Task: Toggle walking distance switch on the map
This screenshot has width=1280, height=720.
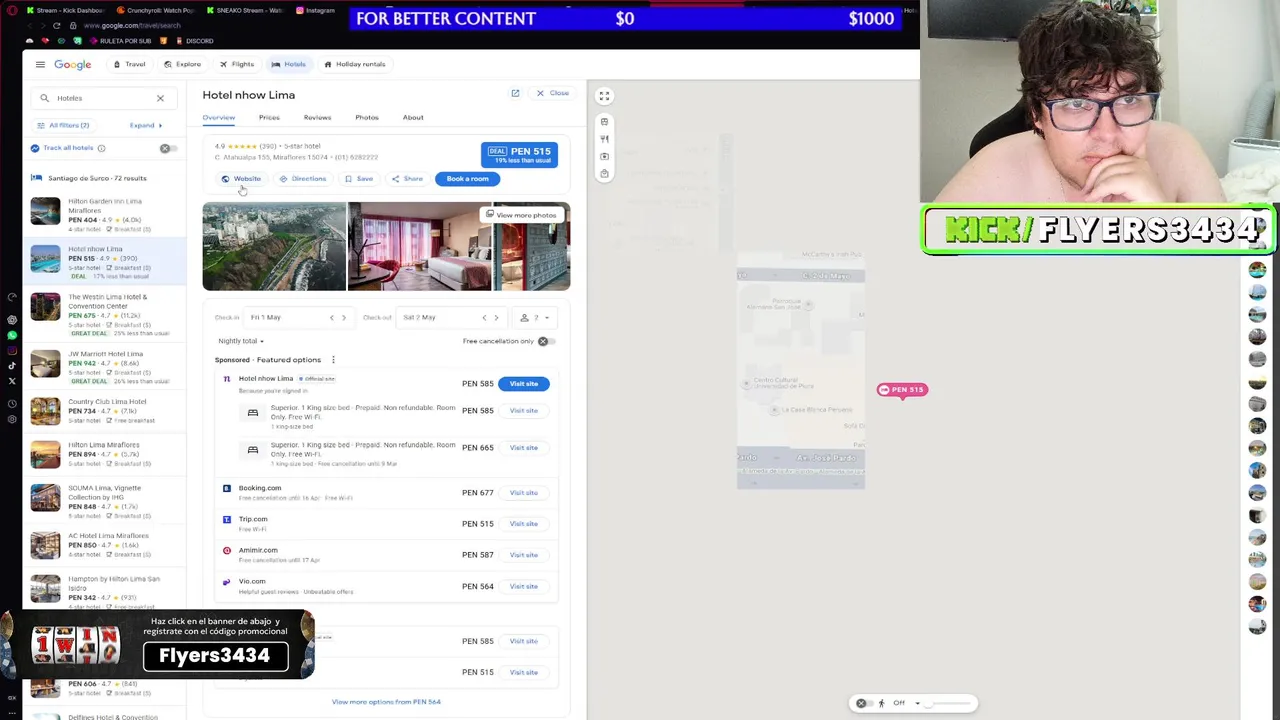Action: pyautogui.click(x=864, y=703)
